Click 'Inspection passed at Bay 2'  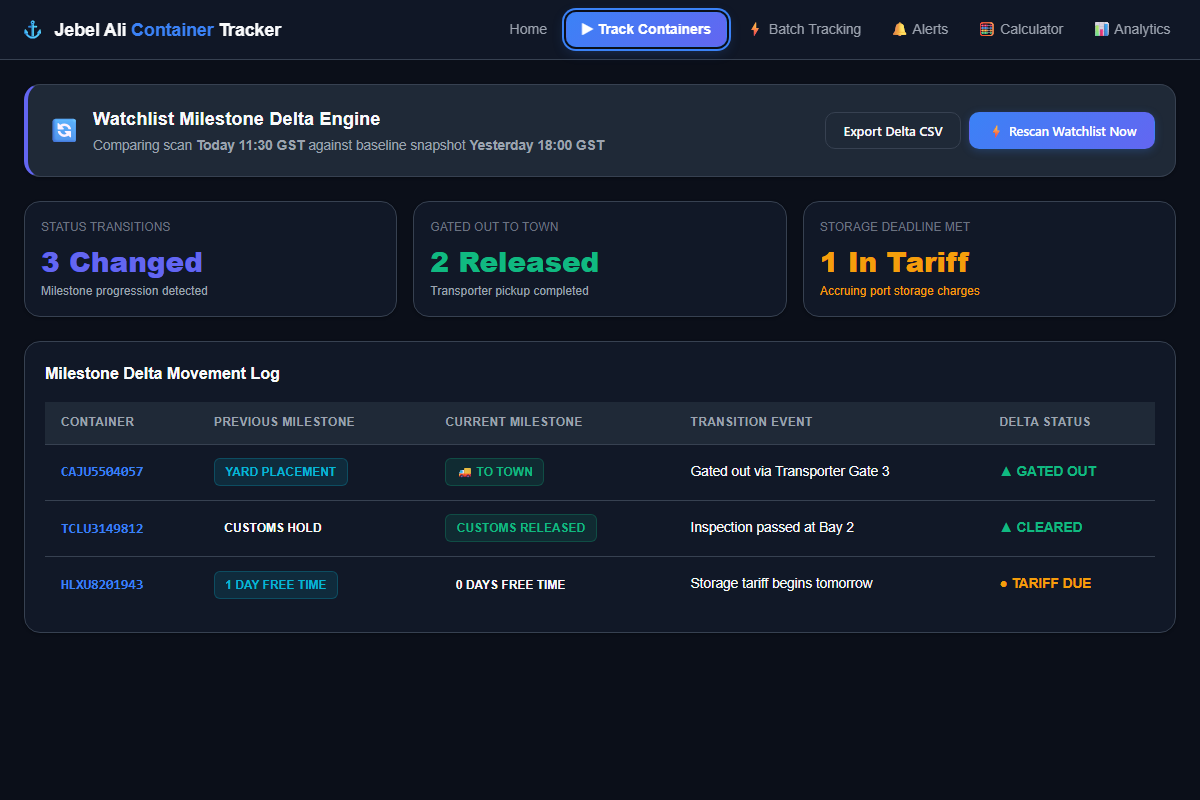[x=772, y=527]
